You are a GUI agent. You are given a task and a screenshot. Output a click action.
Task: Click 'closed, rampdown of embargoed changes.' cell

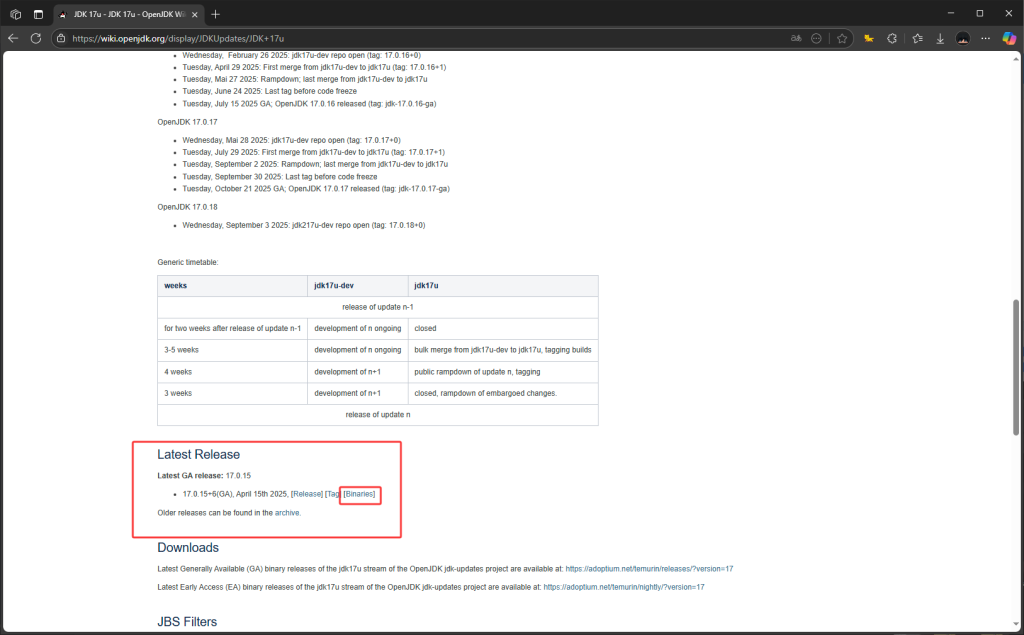(x=503, y=393)
